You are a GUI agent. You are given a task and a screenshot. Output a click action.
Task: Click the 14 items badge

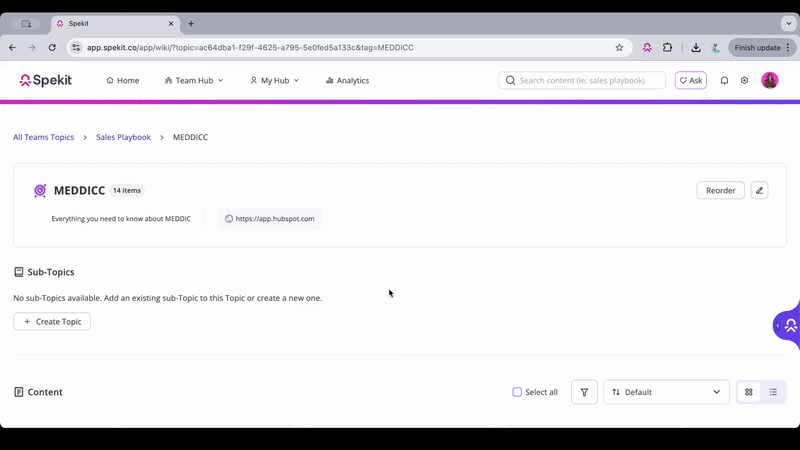[127, 190]
